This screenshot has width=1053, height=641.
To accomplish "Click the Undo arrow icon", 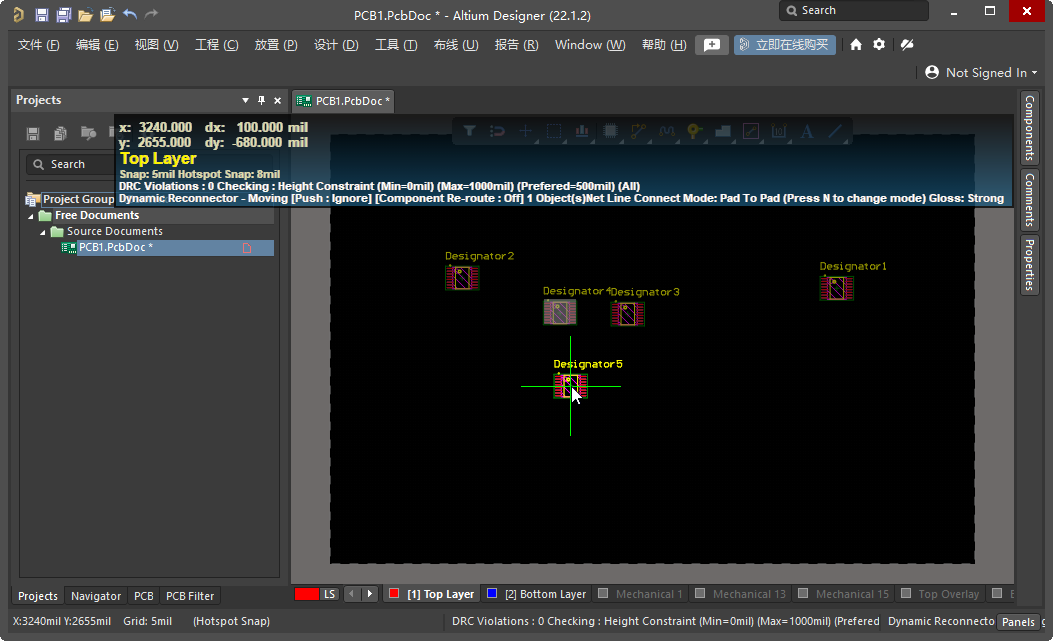I will 129,13.
